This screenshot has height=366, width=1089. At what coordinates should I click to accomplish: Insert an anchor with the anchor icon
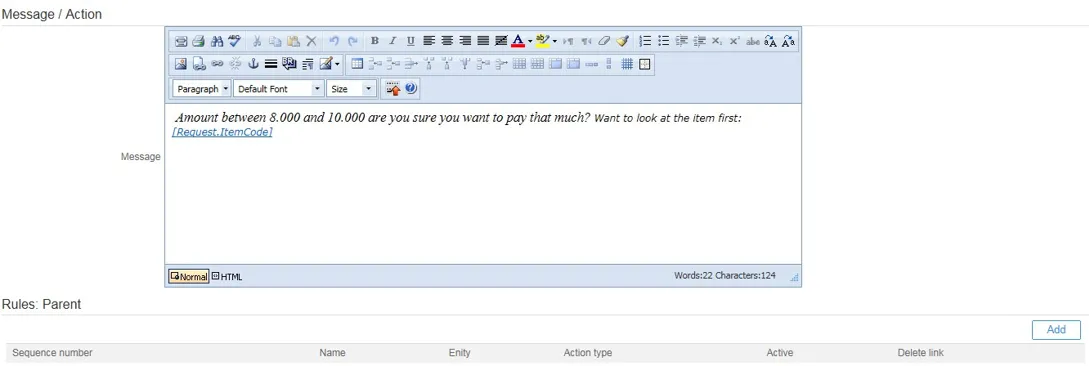coord(253,64)
